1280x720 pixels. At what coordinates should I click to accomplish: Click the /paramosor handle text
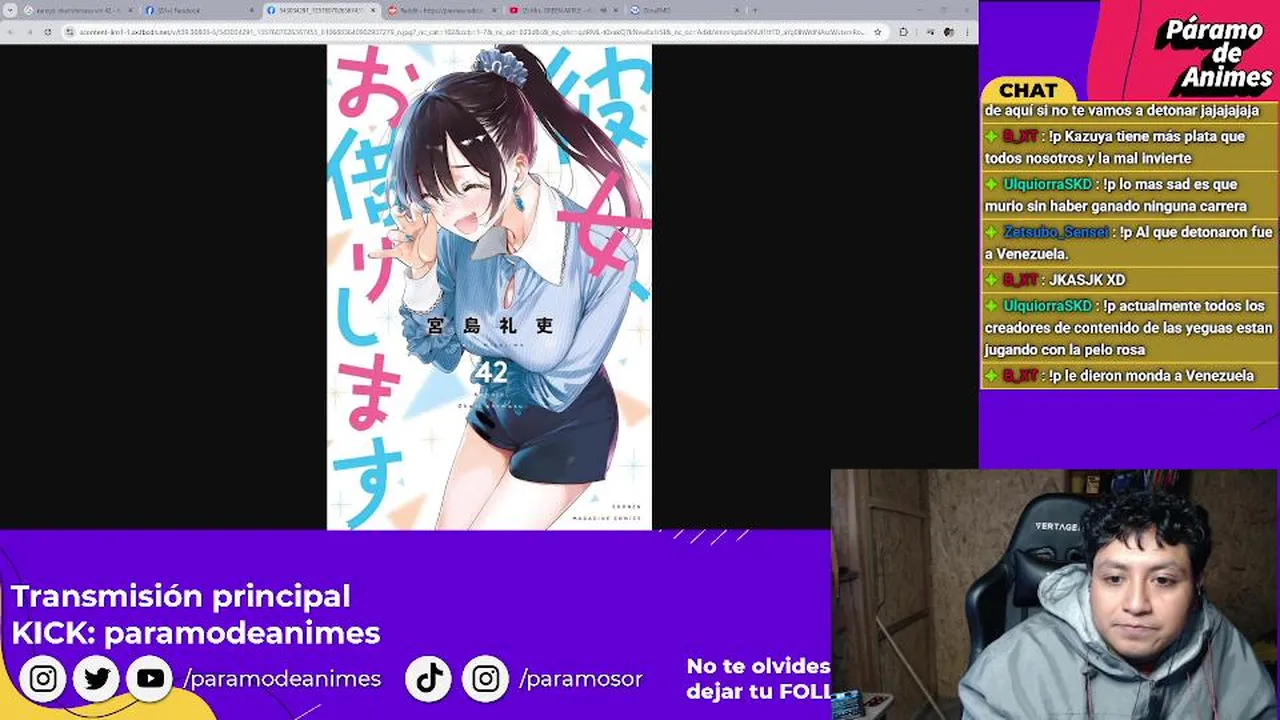(581, 679)
